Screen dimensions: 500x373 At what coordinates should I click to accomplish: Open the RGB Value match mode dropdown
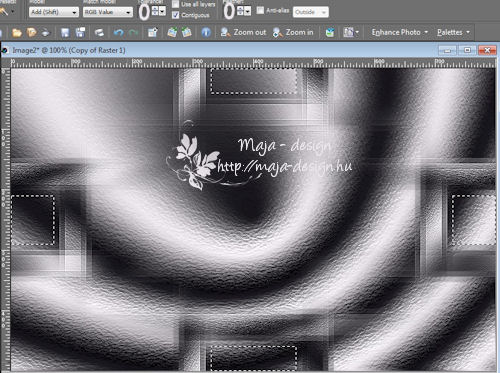[108, 12]
